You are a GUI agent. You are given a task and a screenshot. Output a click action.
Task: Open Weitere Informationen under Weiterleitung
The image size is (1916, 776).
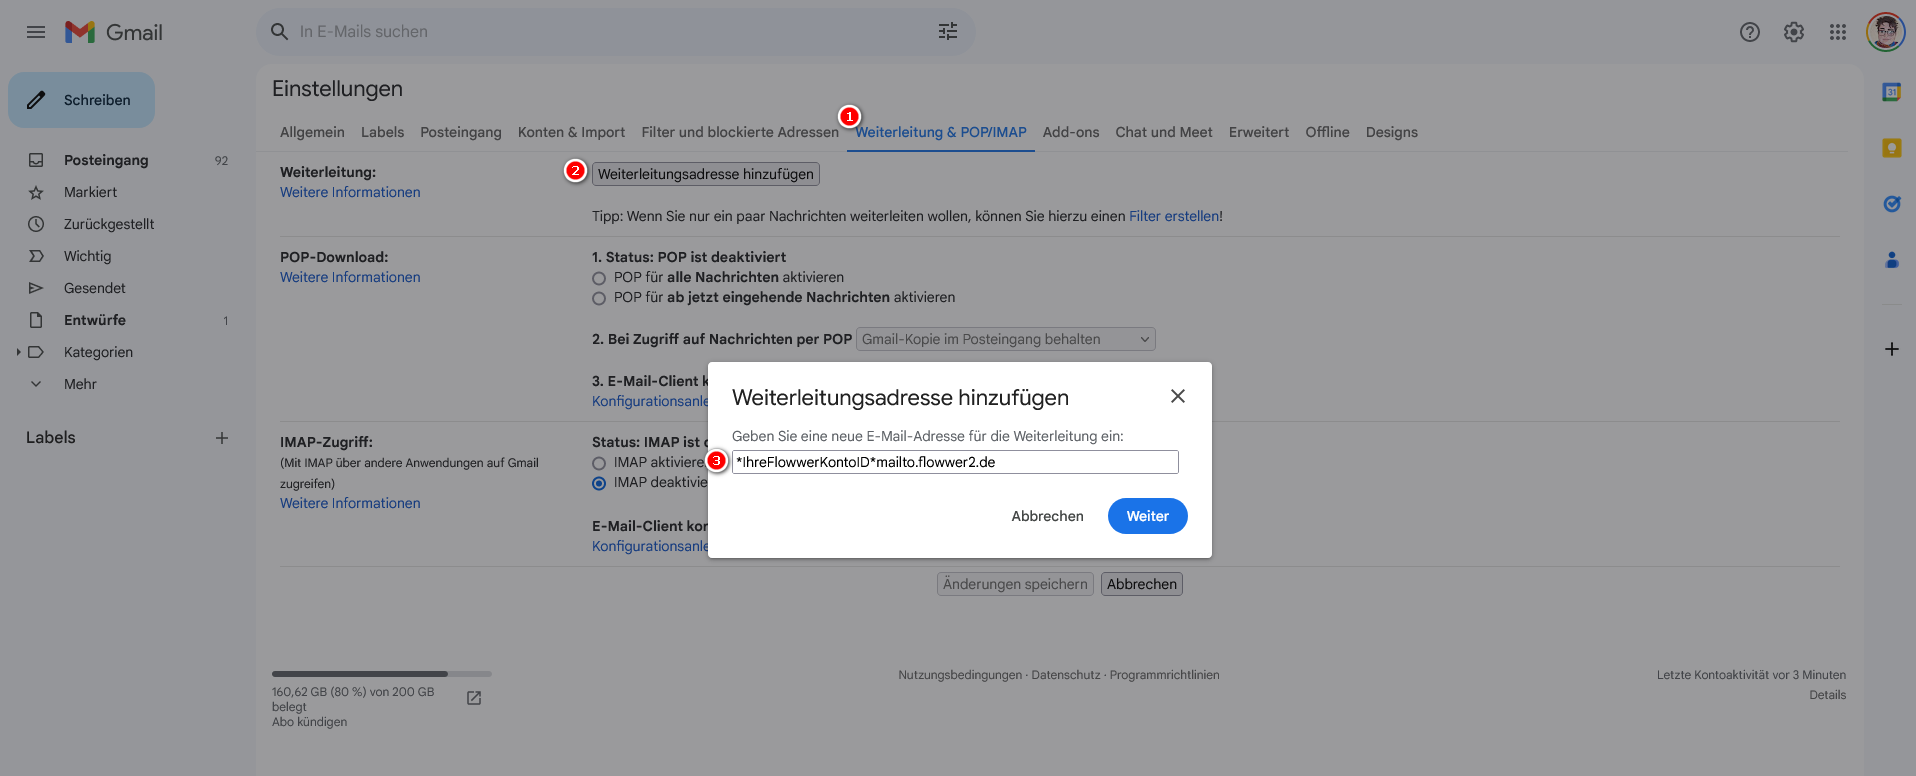tap(350, 192)
